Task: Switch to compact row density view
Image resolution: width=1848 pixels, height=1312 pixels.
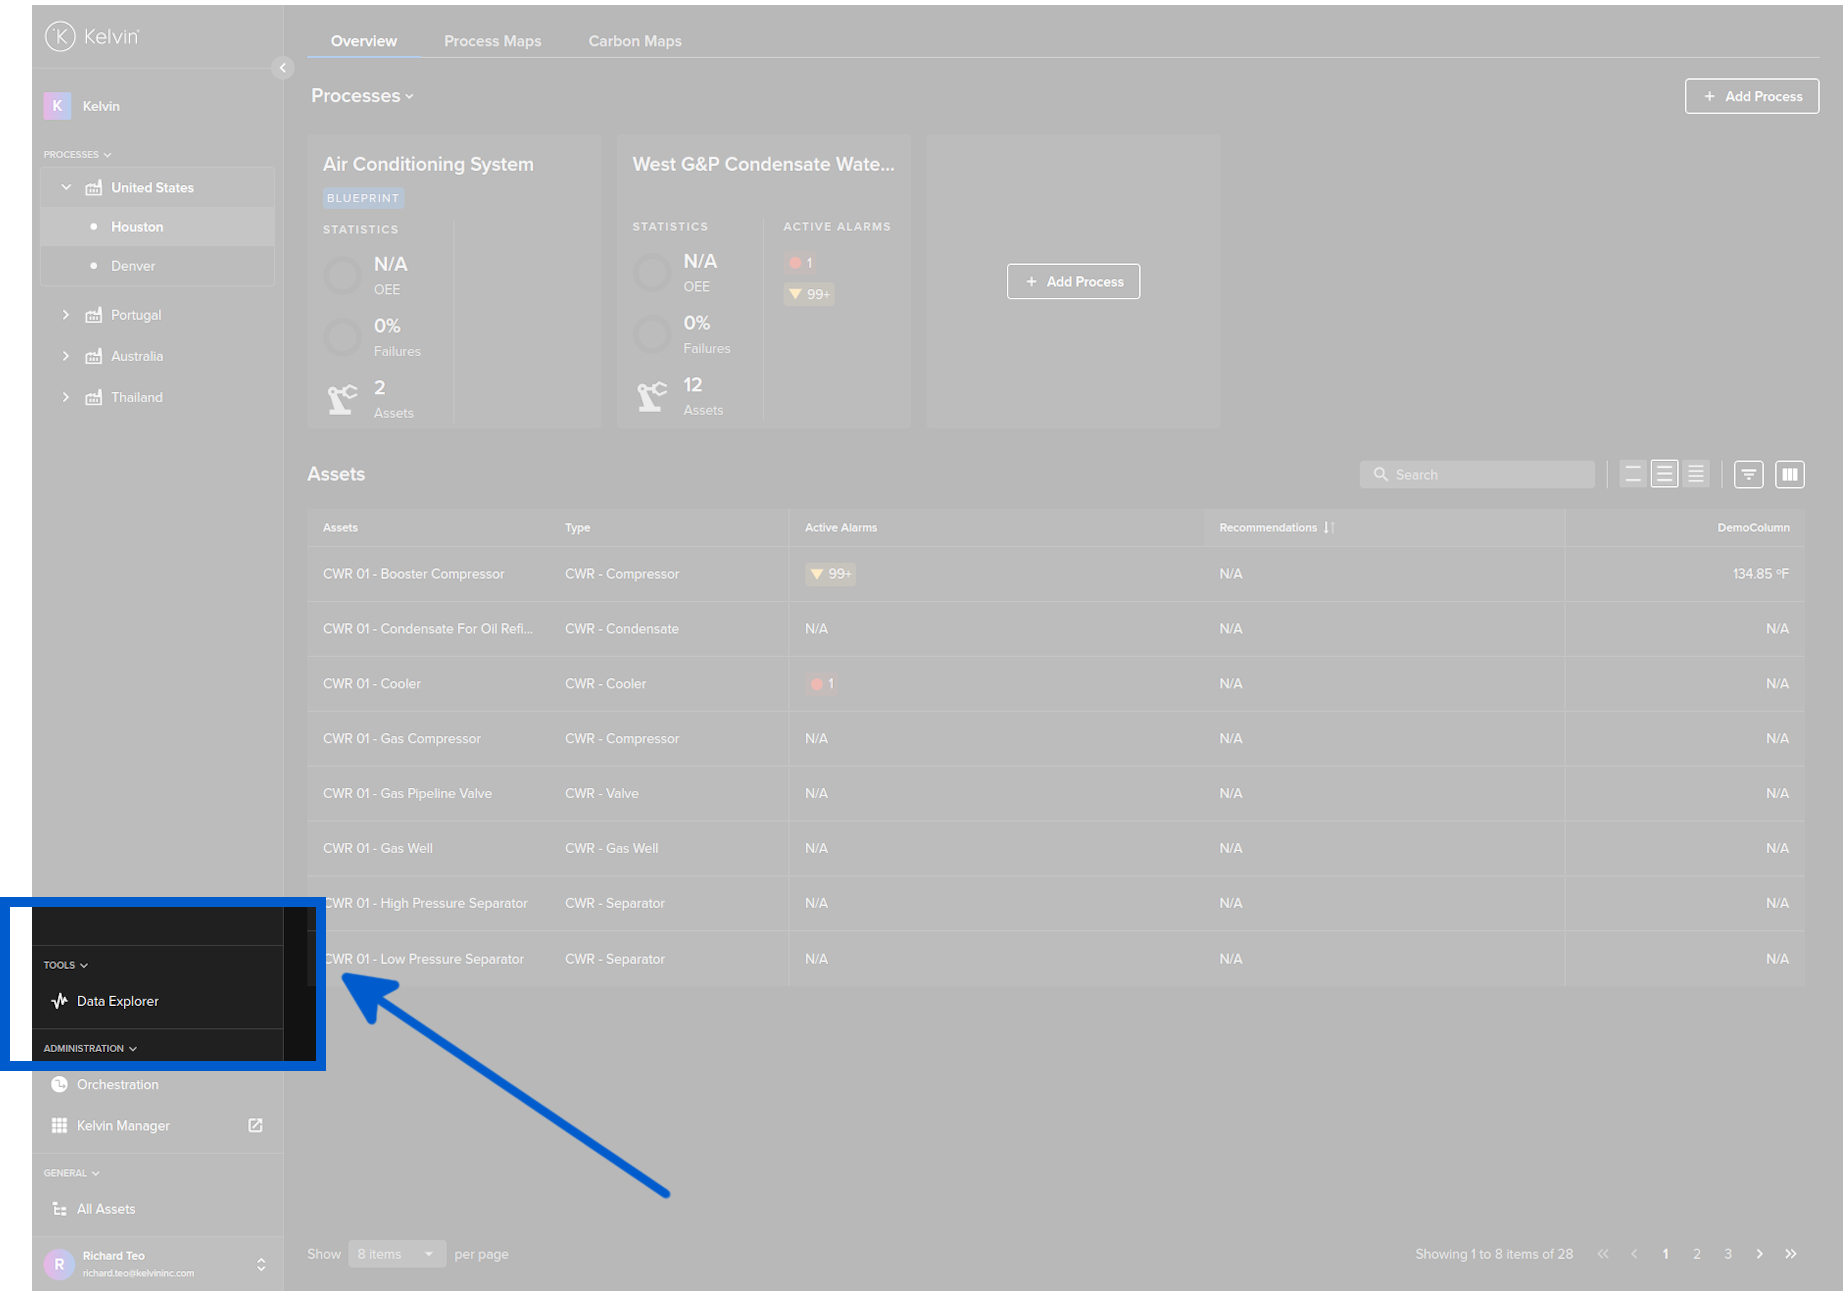Action: point(1695,475)
